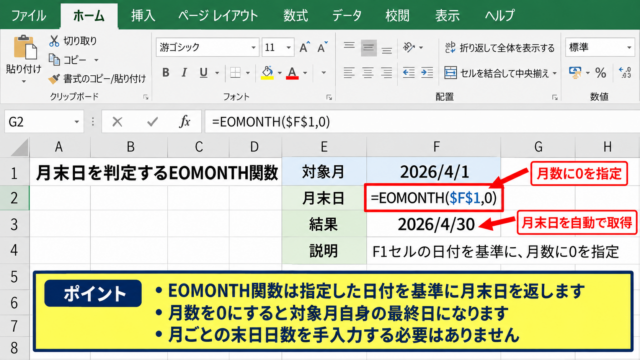Viewport: 640px width, 360px height.
Task: Open merge cells dropdown arrow
Action: pos(555,73)
